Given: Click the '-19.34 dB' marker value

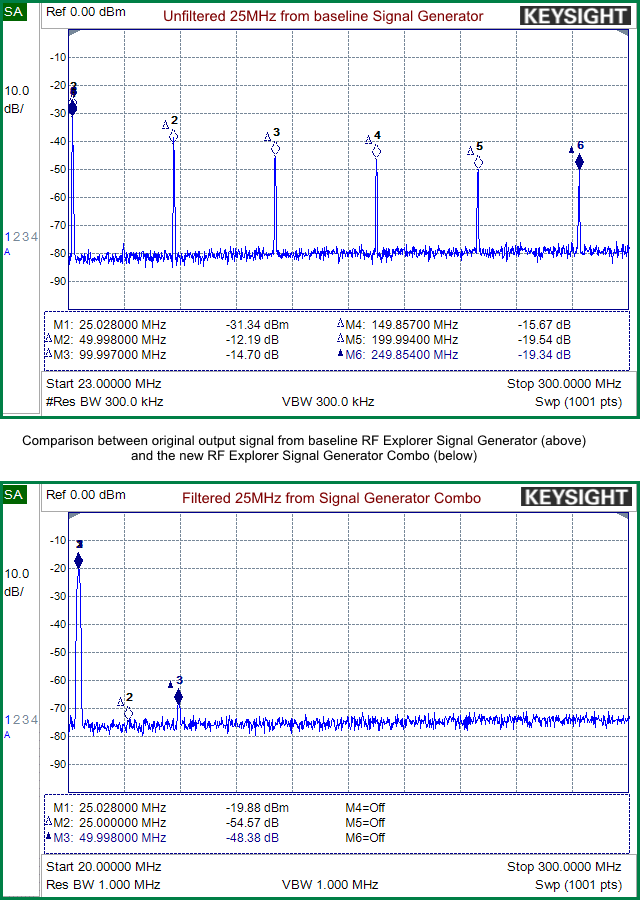Looking at the screenshot, I should [544, 355].
